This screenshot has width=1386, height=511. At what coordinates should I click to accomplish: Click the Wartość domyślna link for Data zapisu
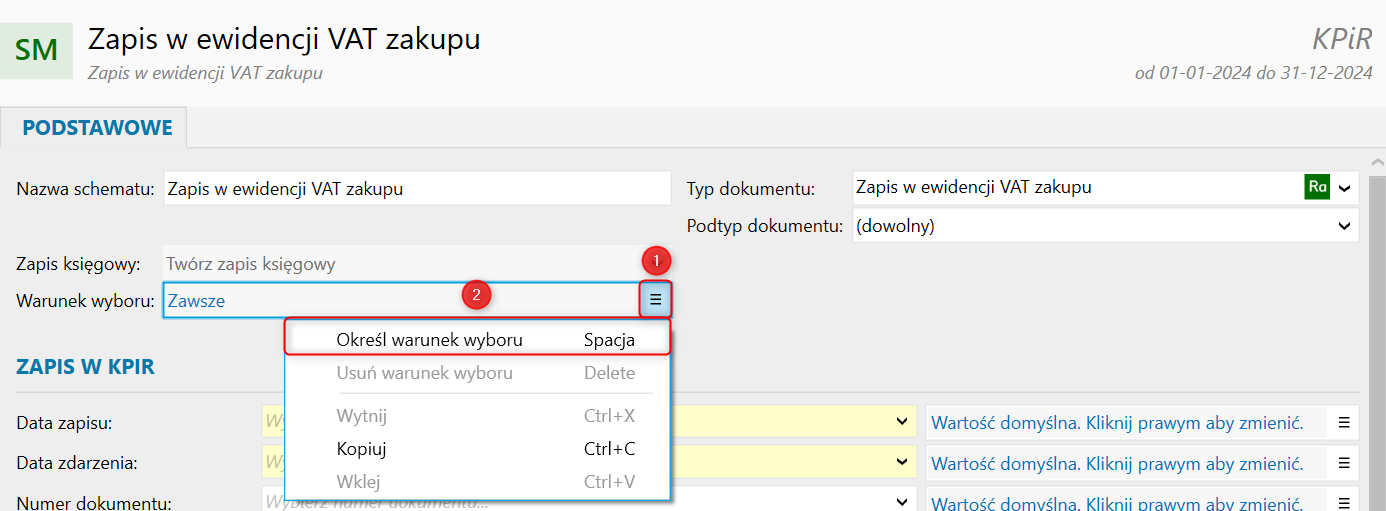(1117, 423)
